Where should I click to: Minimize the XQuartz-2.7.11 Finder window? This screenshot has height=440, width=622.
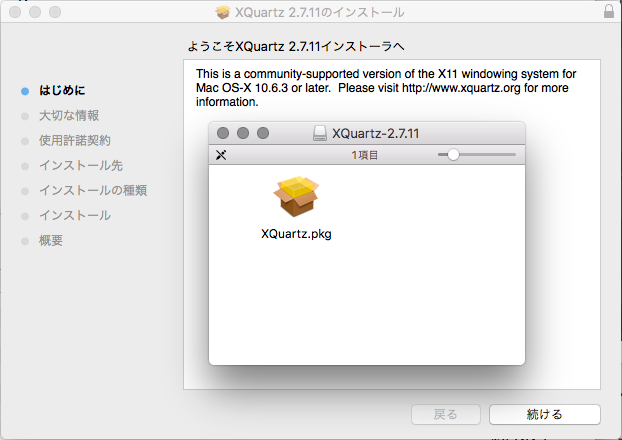coord(243,133)
